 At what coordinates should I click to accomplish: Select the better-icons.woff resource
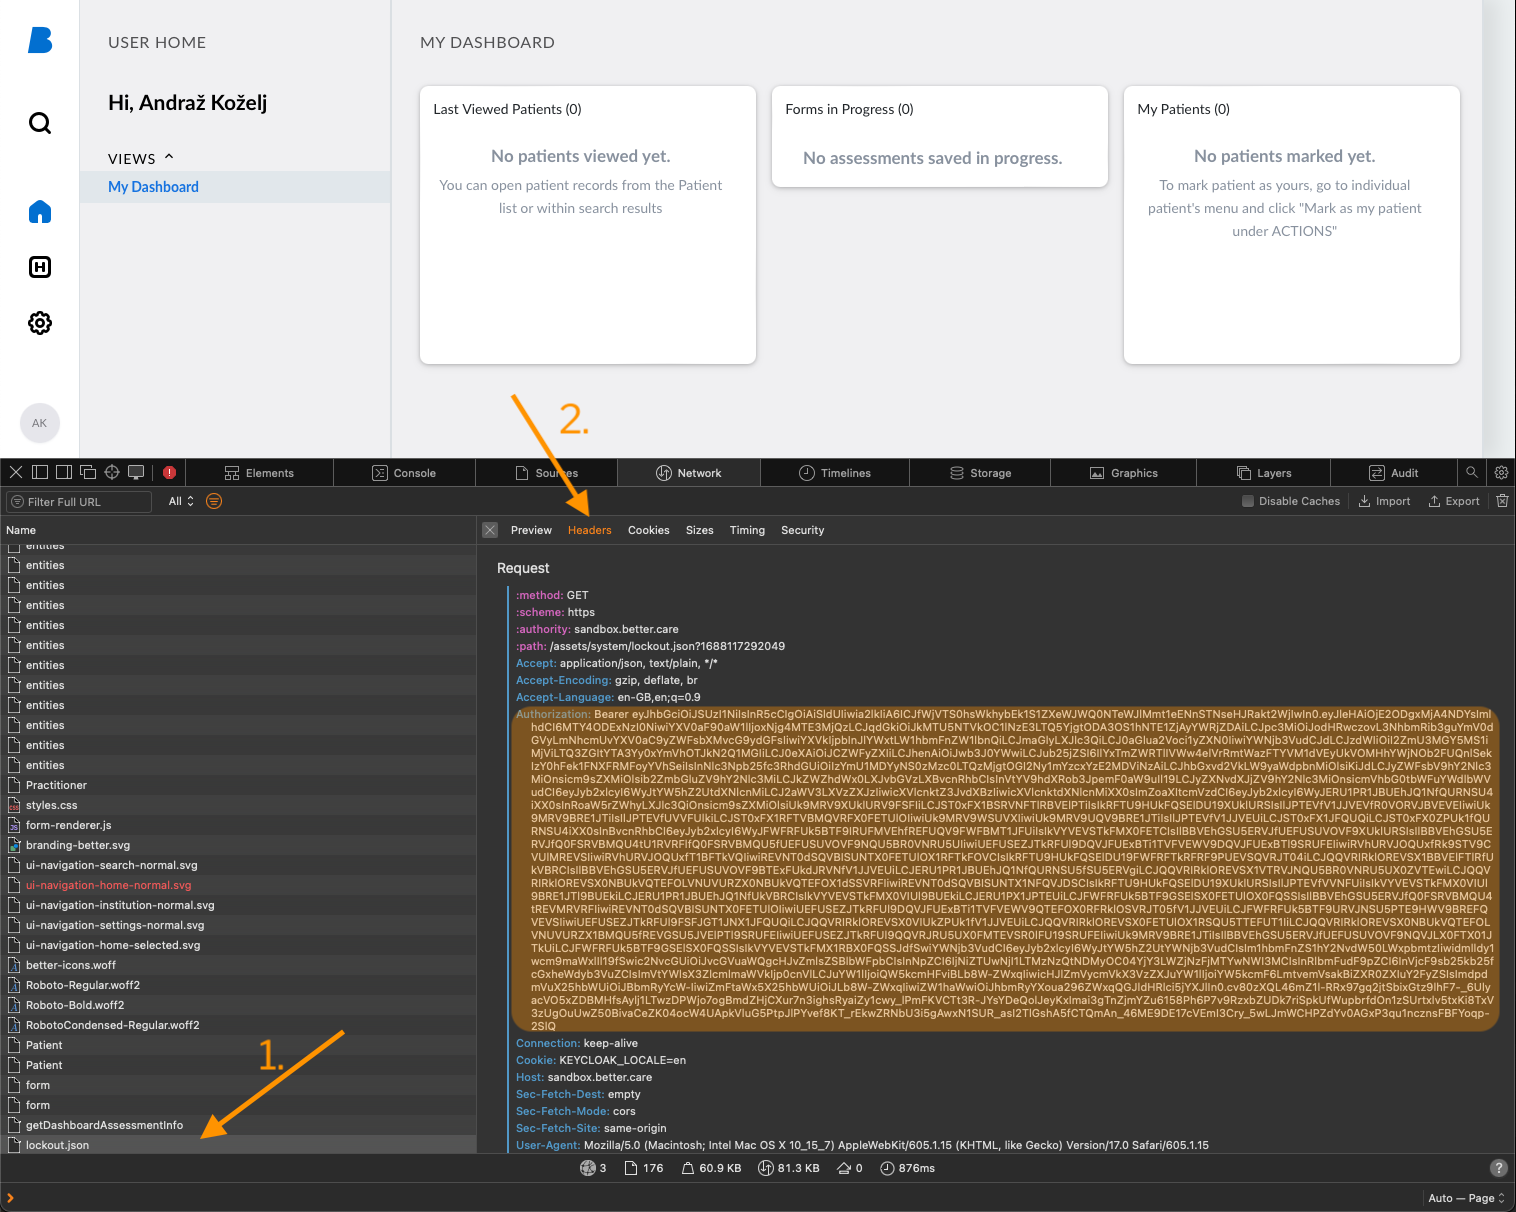coord(238,965)
